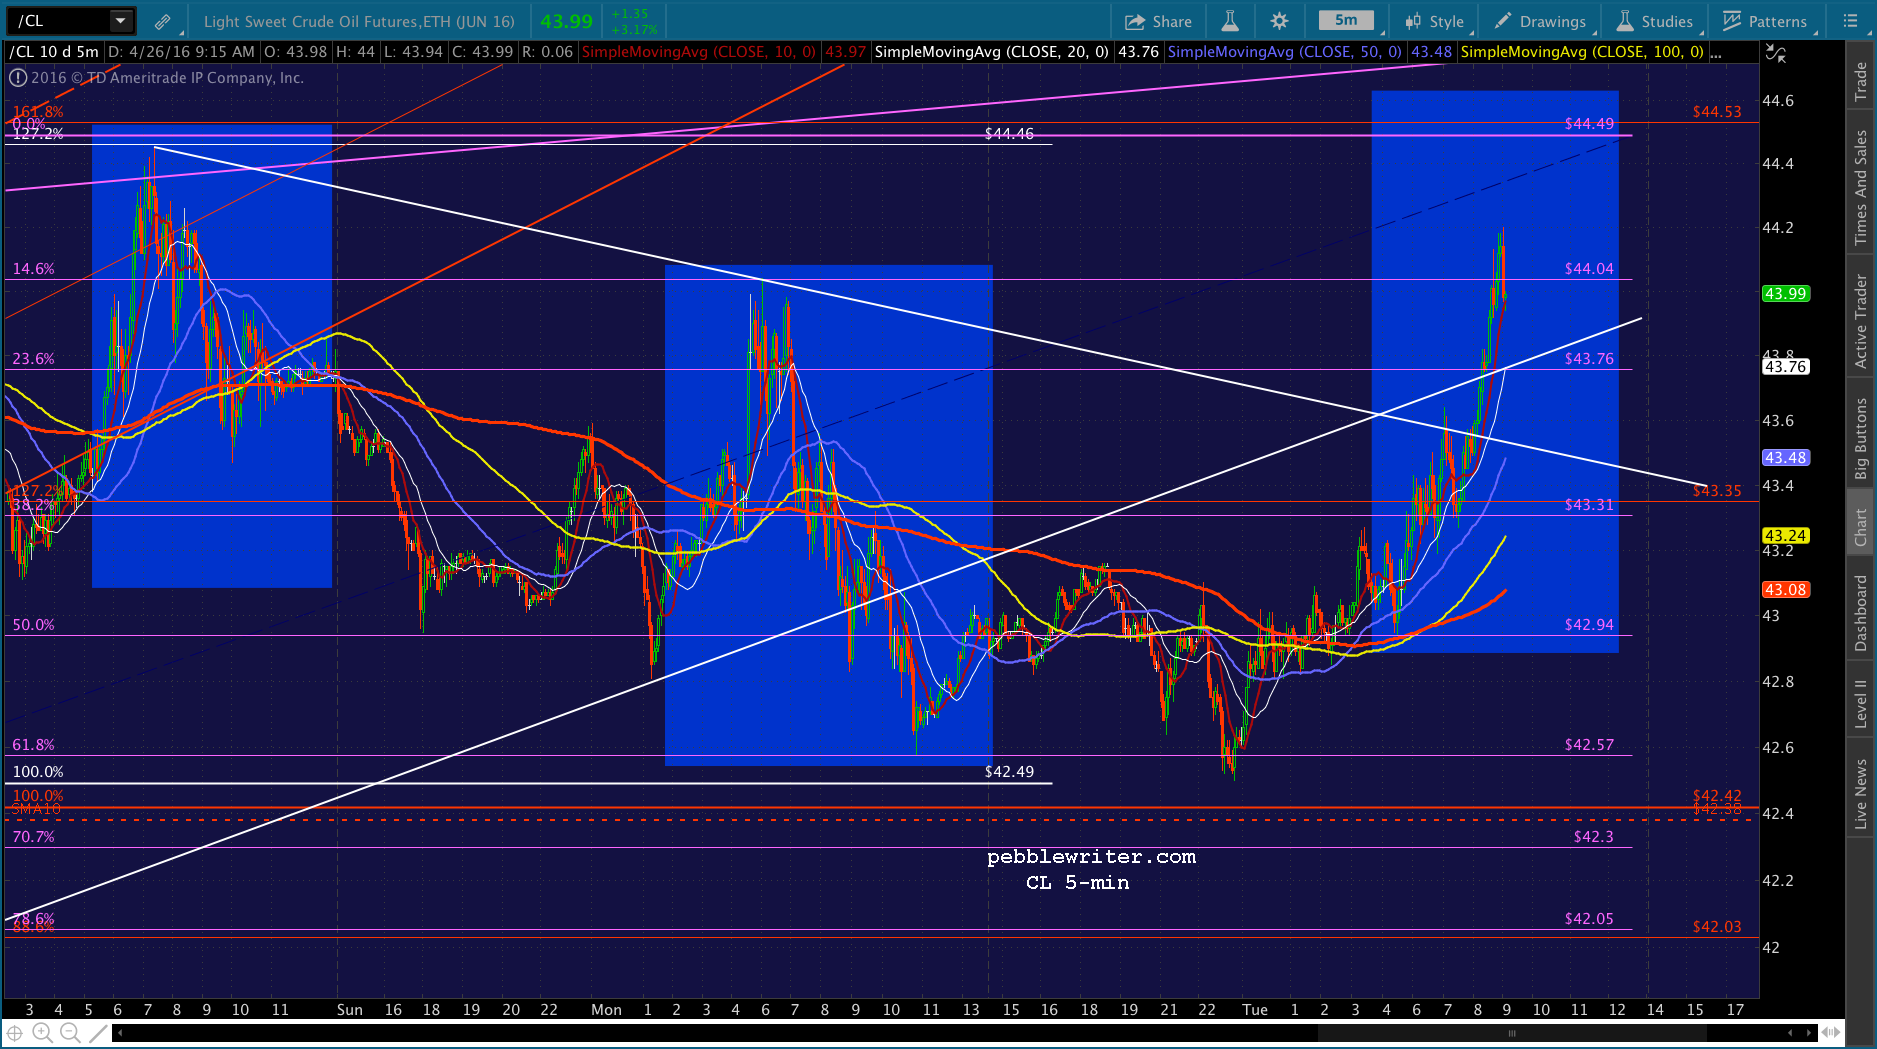Click SimpleMovingAvg (CLOSE, 100, 0) study label
Viewport: 1877px width, 1049px height.
pos(1582,52)
